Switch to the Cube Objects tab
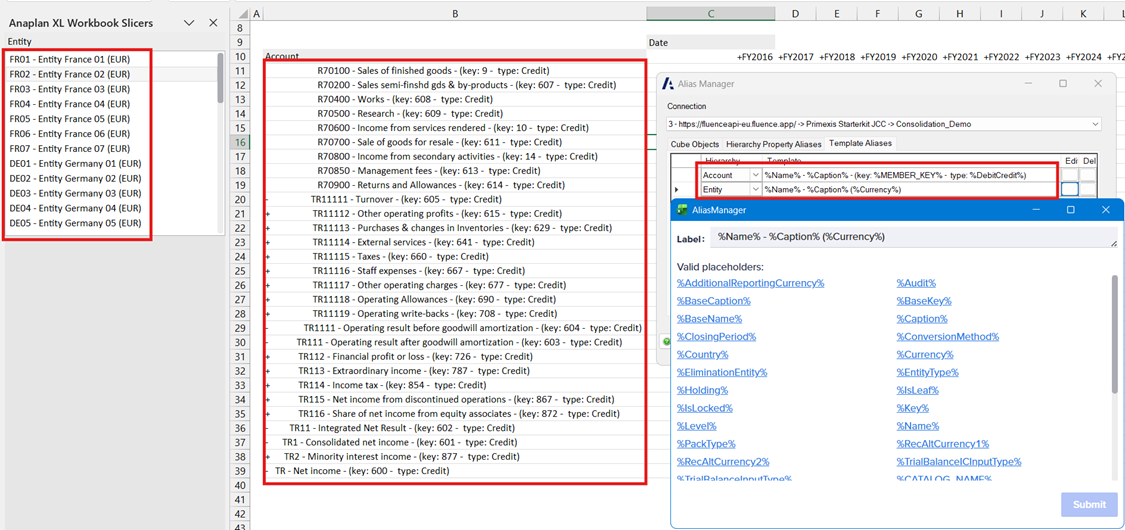 click(694, 145)
